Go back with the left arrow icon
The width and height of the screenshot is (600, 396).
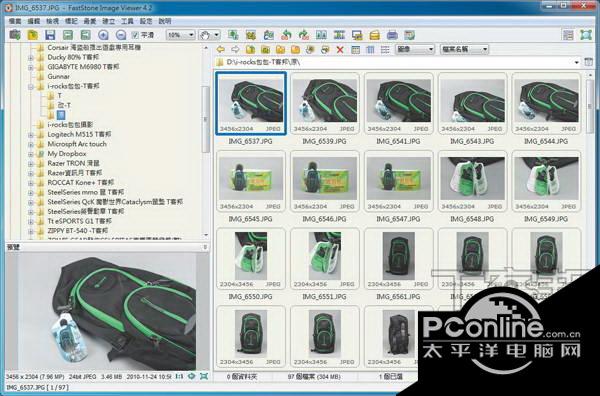(x=221, y=49)
